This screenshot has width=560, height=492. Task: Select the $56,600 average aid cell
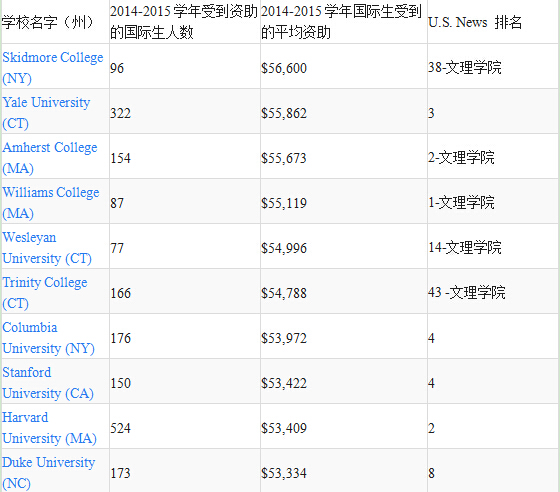coord(284,68)
